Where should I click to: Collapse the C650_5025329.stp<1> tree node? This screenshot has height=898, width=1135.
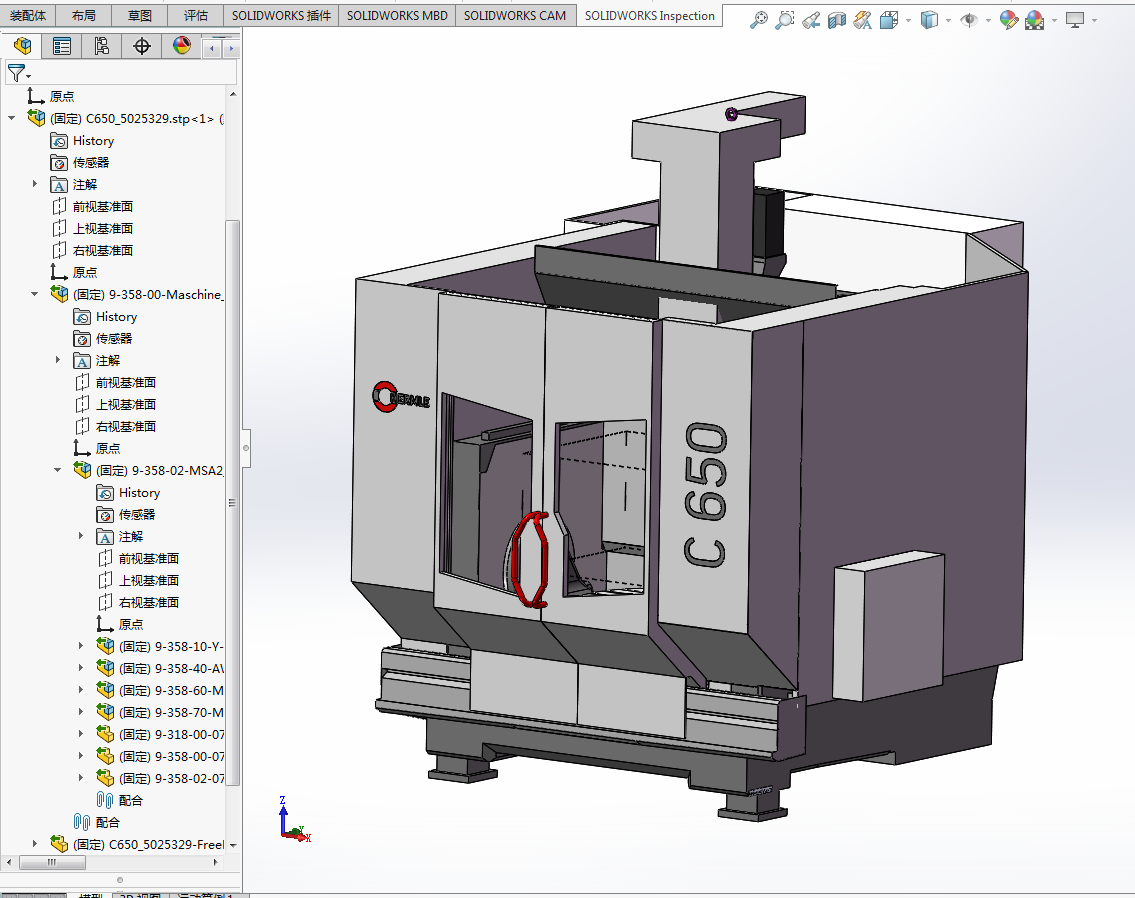click(x=12, y=118)
